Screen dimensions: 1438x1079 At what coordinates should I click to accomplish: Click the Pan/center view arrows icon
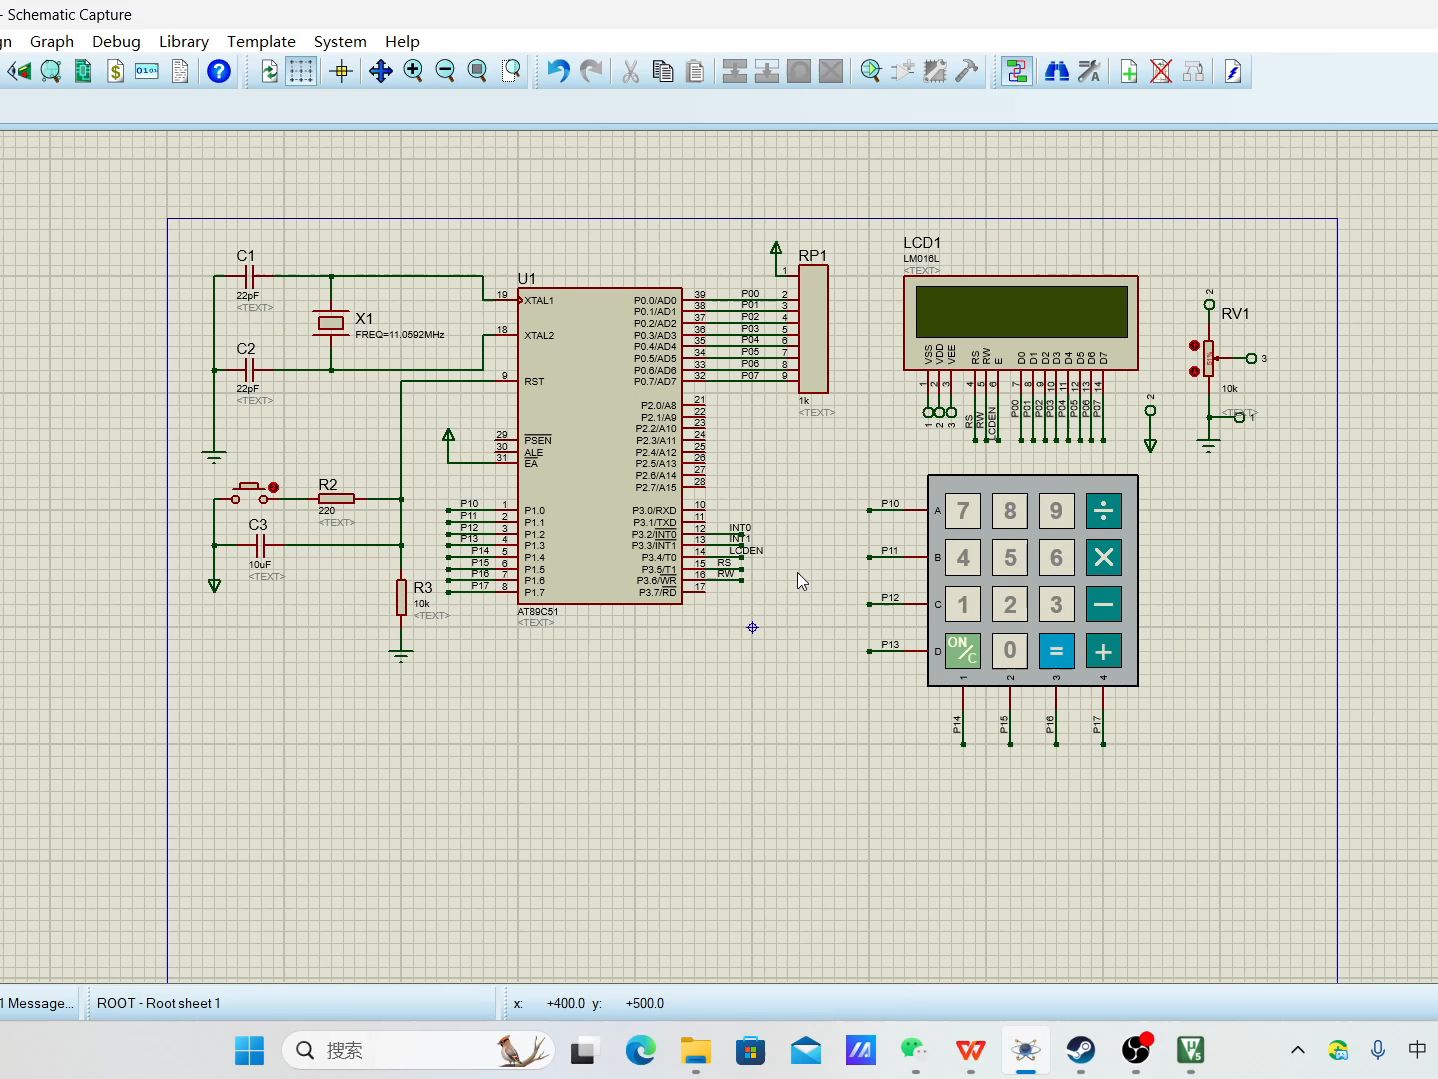coord(380,71)
